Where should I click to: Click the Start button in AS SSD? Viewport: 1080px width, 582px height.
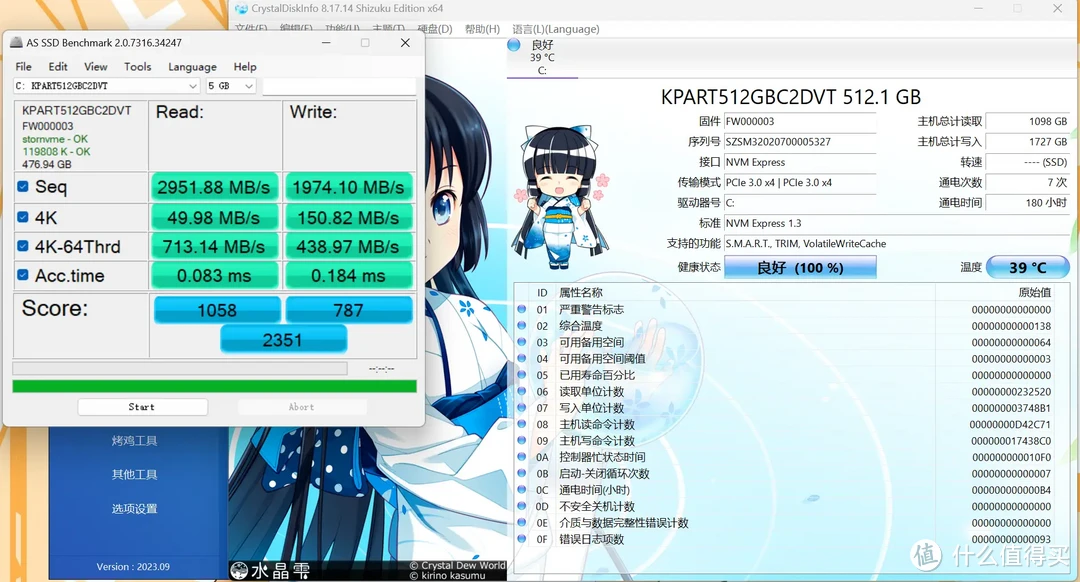142,407
